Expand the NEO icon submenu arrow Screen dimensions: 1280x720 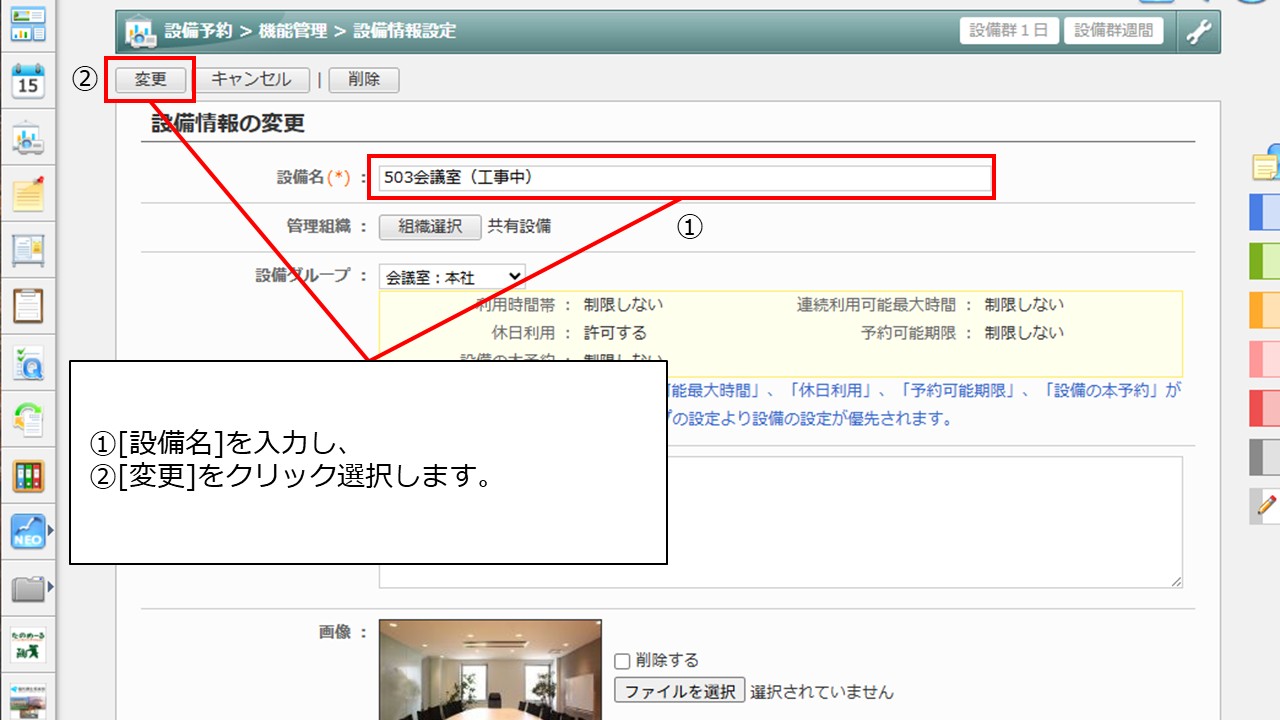pyautogui.click(x=51, y=530)
